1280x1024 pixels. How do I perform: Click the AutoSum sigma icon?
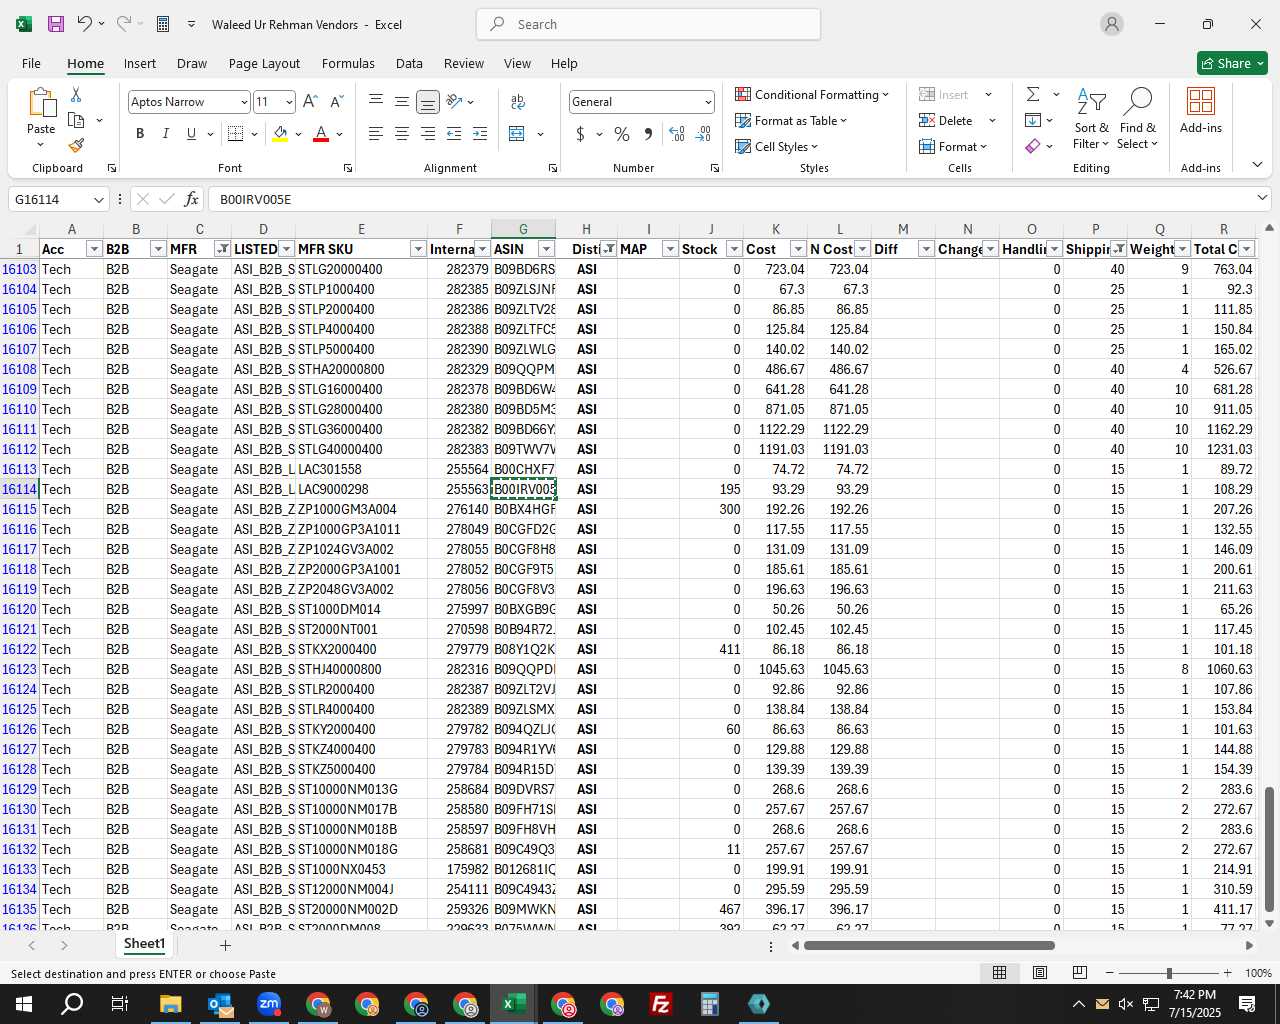1033,94
